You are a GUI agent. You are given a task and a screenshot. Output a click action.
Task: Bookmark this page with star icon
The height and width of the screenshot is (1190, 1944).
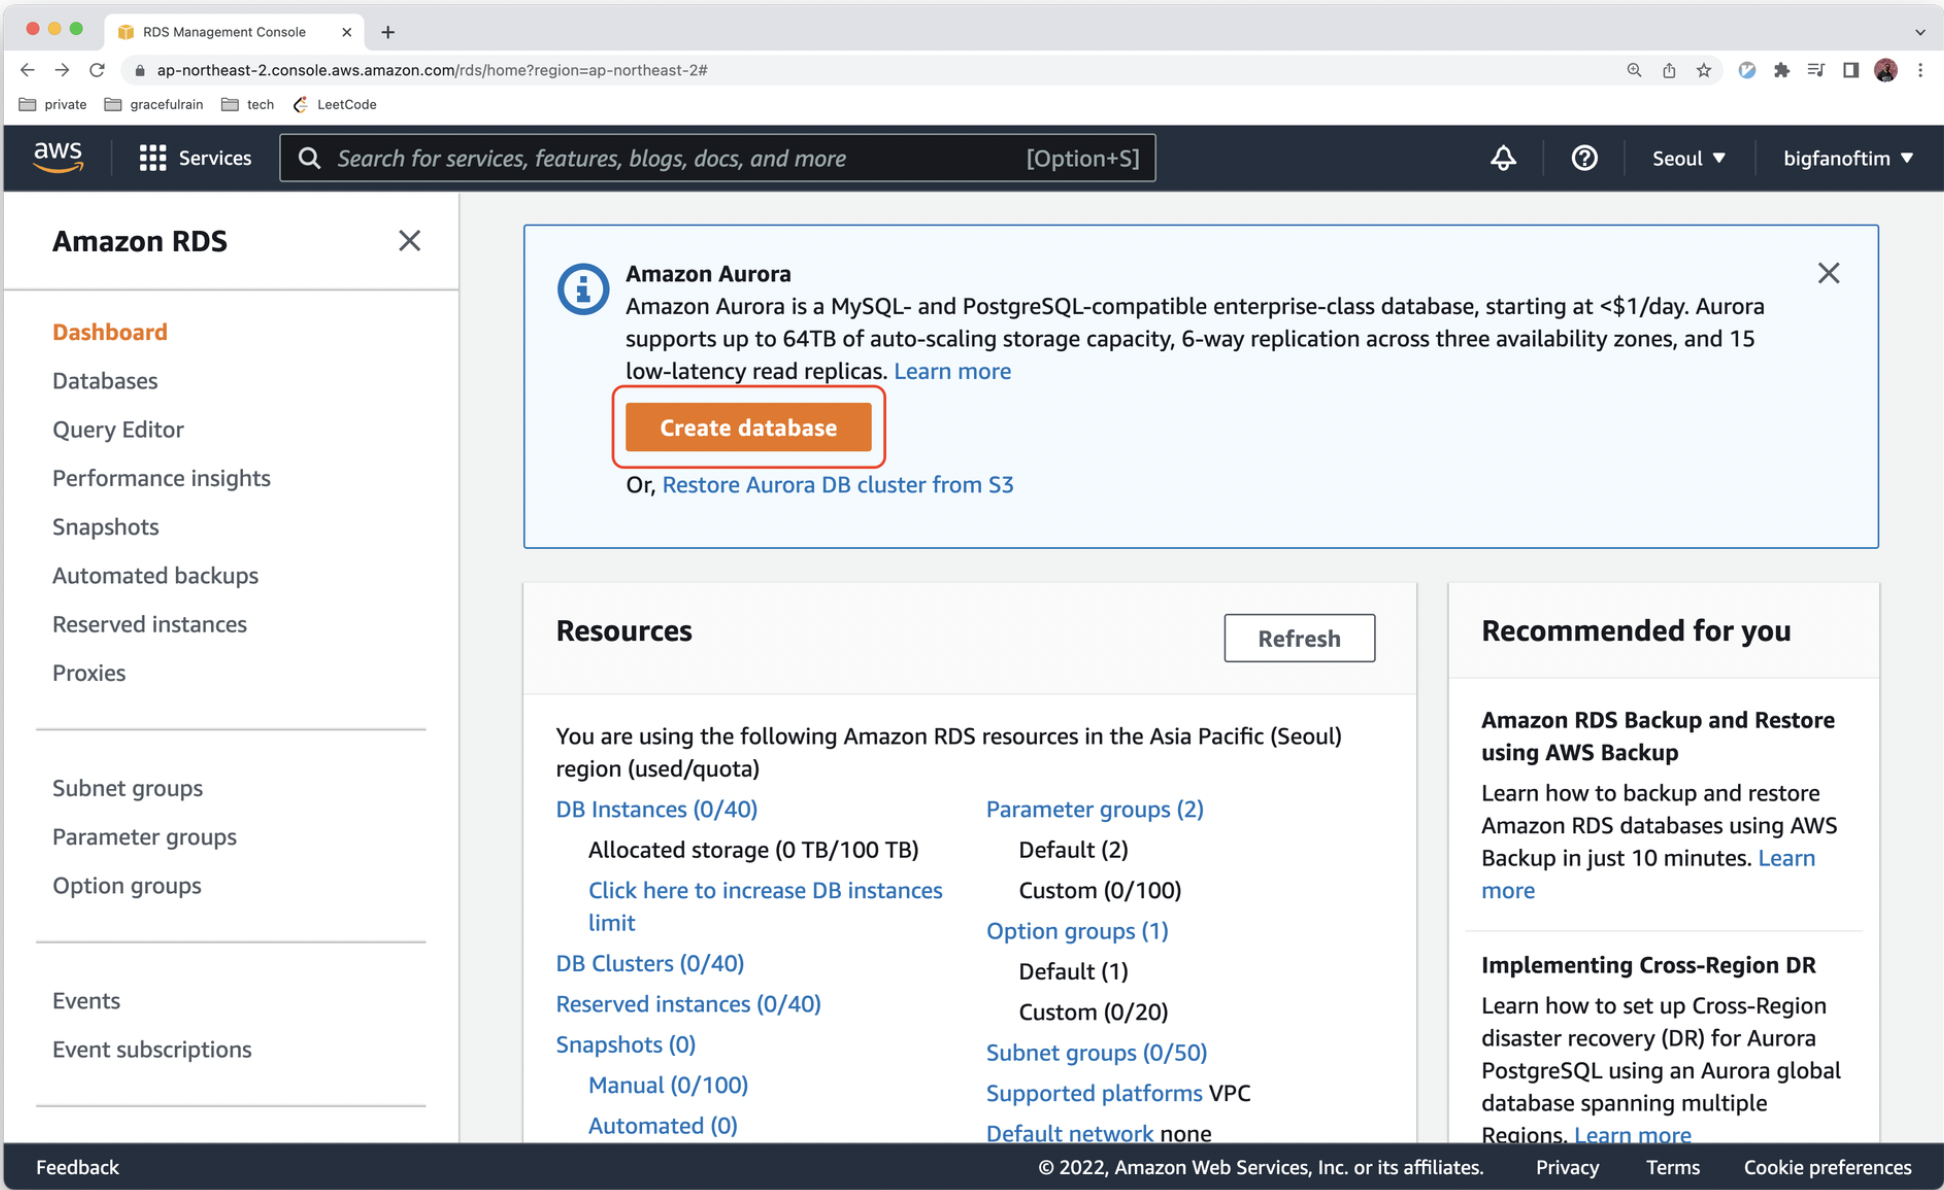[1703, 70]
